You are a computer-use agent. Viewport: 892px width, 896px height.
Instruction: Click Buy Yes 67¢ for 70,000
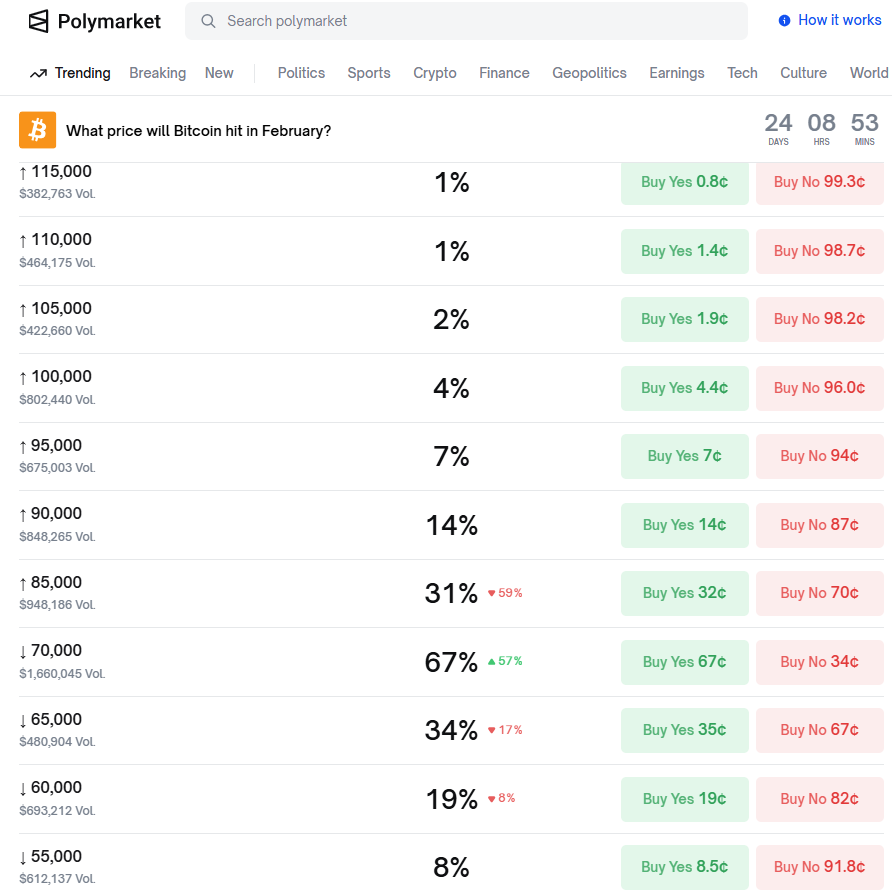click(684, 662)
